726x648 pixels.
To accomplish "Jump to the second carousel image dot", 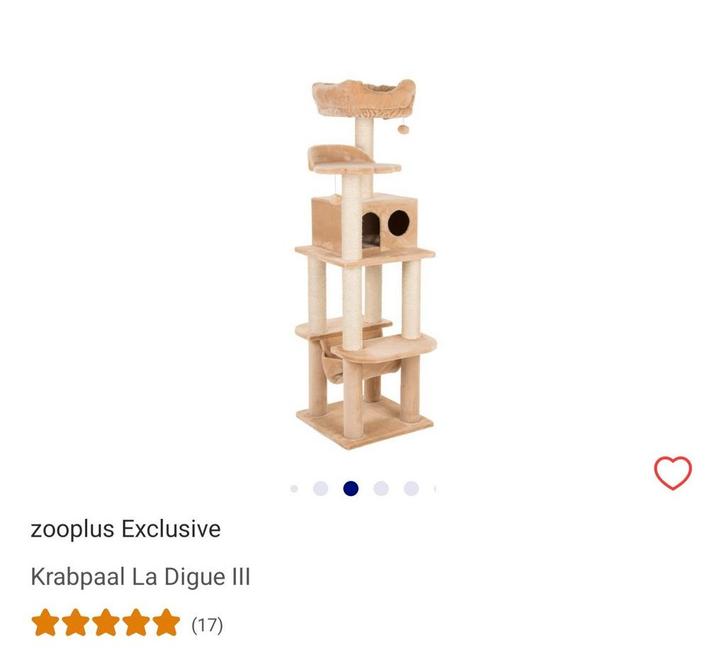I will [320, 488].
